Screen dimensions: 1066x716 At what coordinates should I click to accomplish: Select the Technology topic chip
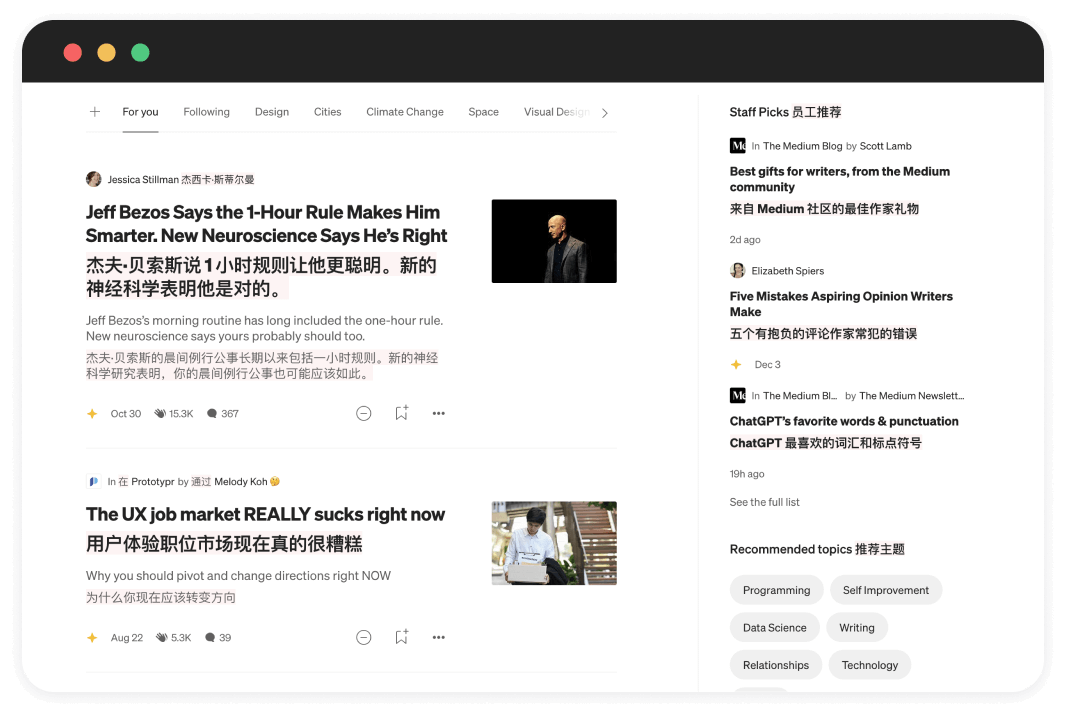pos(870,665)
